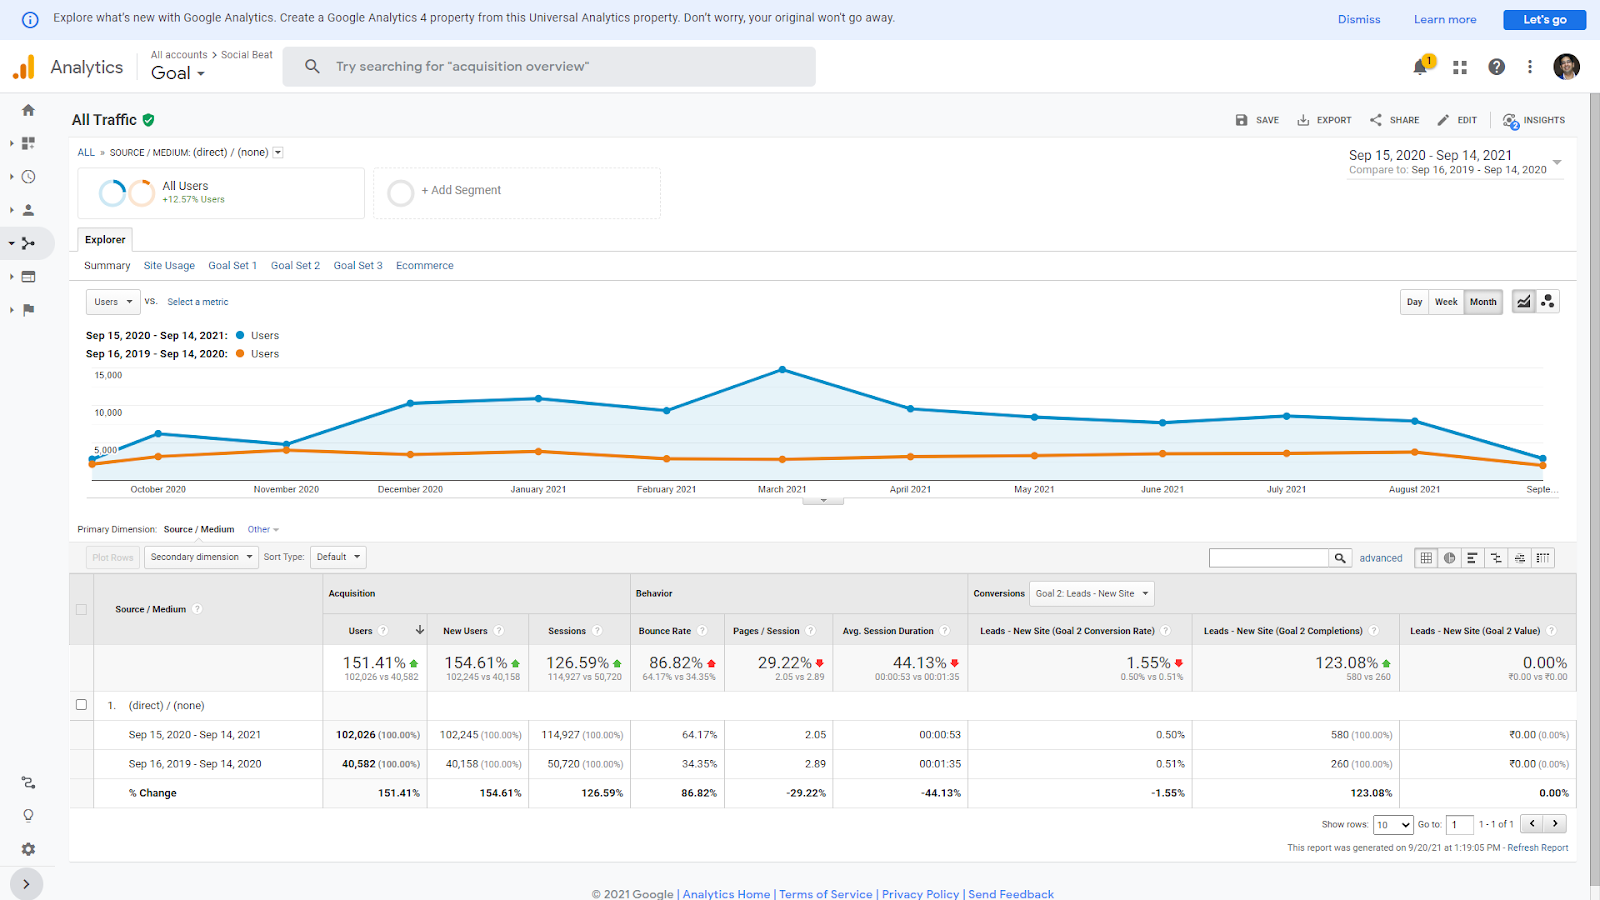
Task: Open the Other primary dimension dropdown
Action: pos(263,530)
